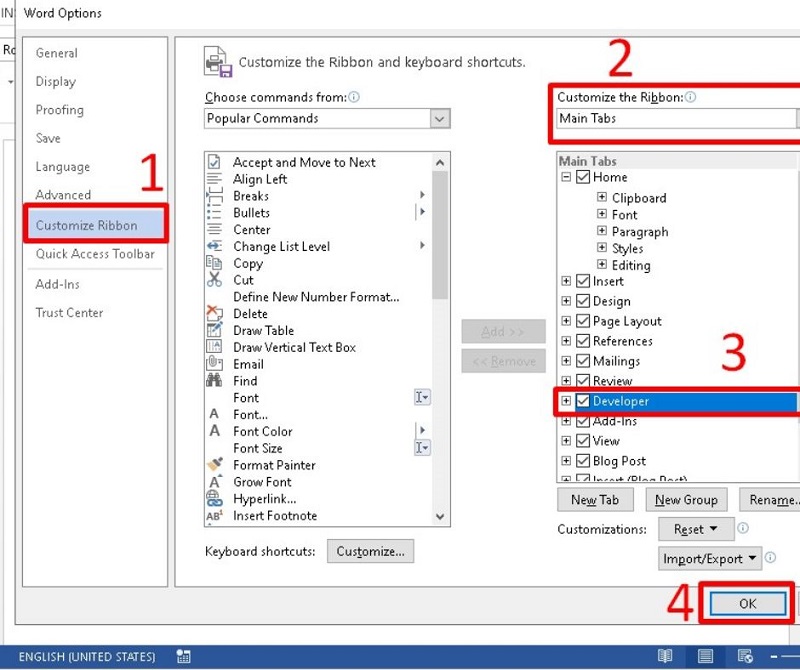Open keyboard shortcuts Customize... button
The height and width of the screenshot is (670, 800).
[370, 551]
